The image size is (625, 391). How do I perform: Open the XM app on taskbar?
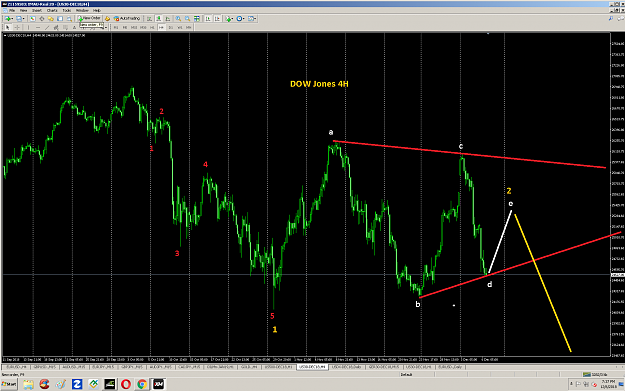[158, 384]
